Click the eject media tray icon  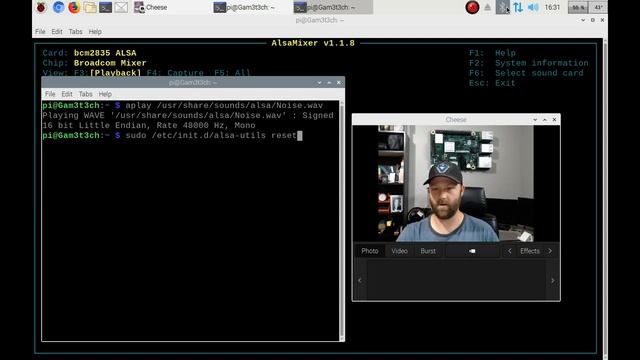point(487,7)
